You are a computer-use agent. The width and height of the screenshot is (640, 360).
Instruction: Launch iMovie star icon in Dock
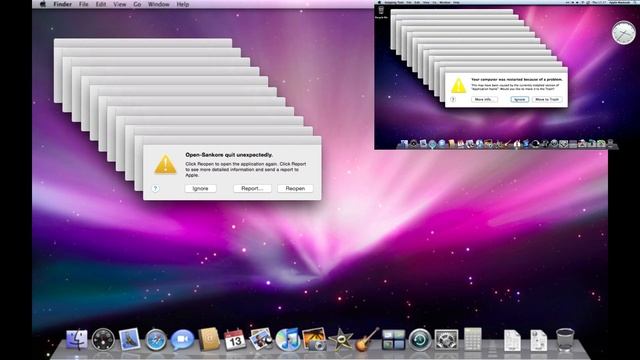pos(340,340)
